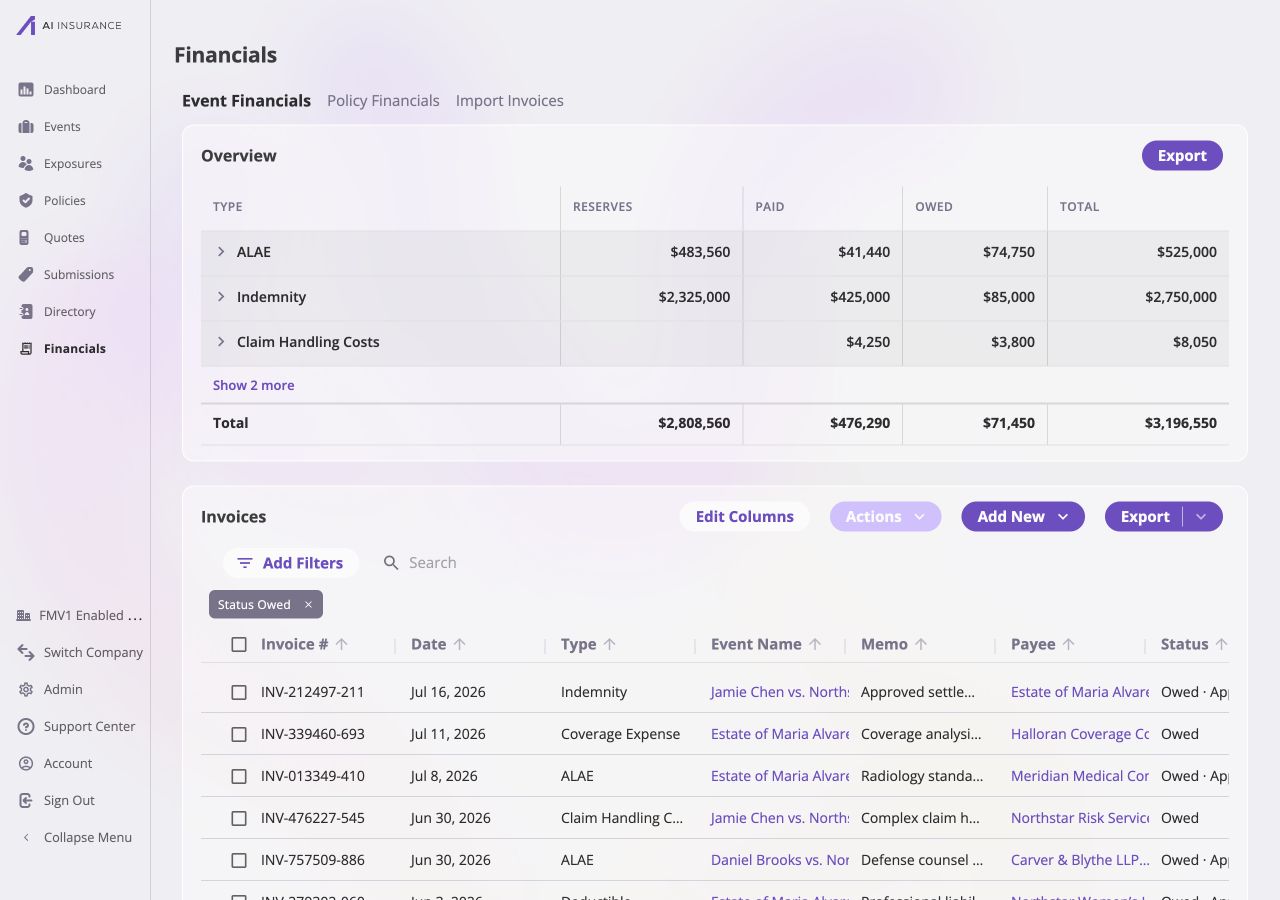Click the Submissions tag icon

[x=26, y=275]
